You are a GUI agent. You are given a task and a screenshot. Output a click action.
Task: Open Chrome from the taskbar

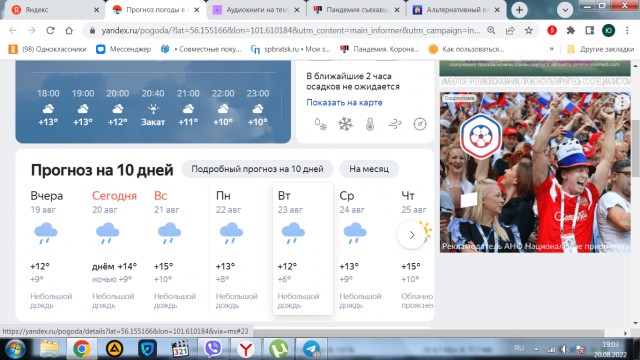82,349
